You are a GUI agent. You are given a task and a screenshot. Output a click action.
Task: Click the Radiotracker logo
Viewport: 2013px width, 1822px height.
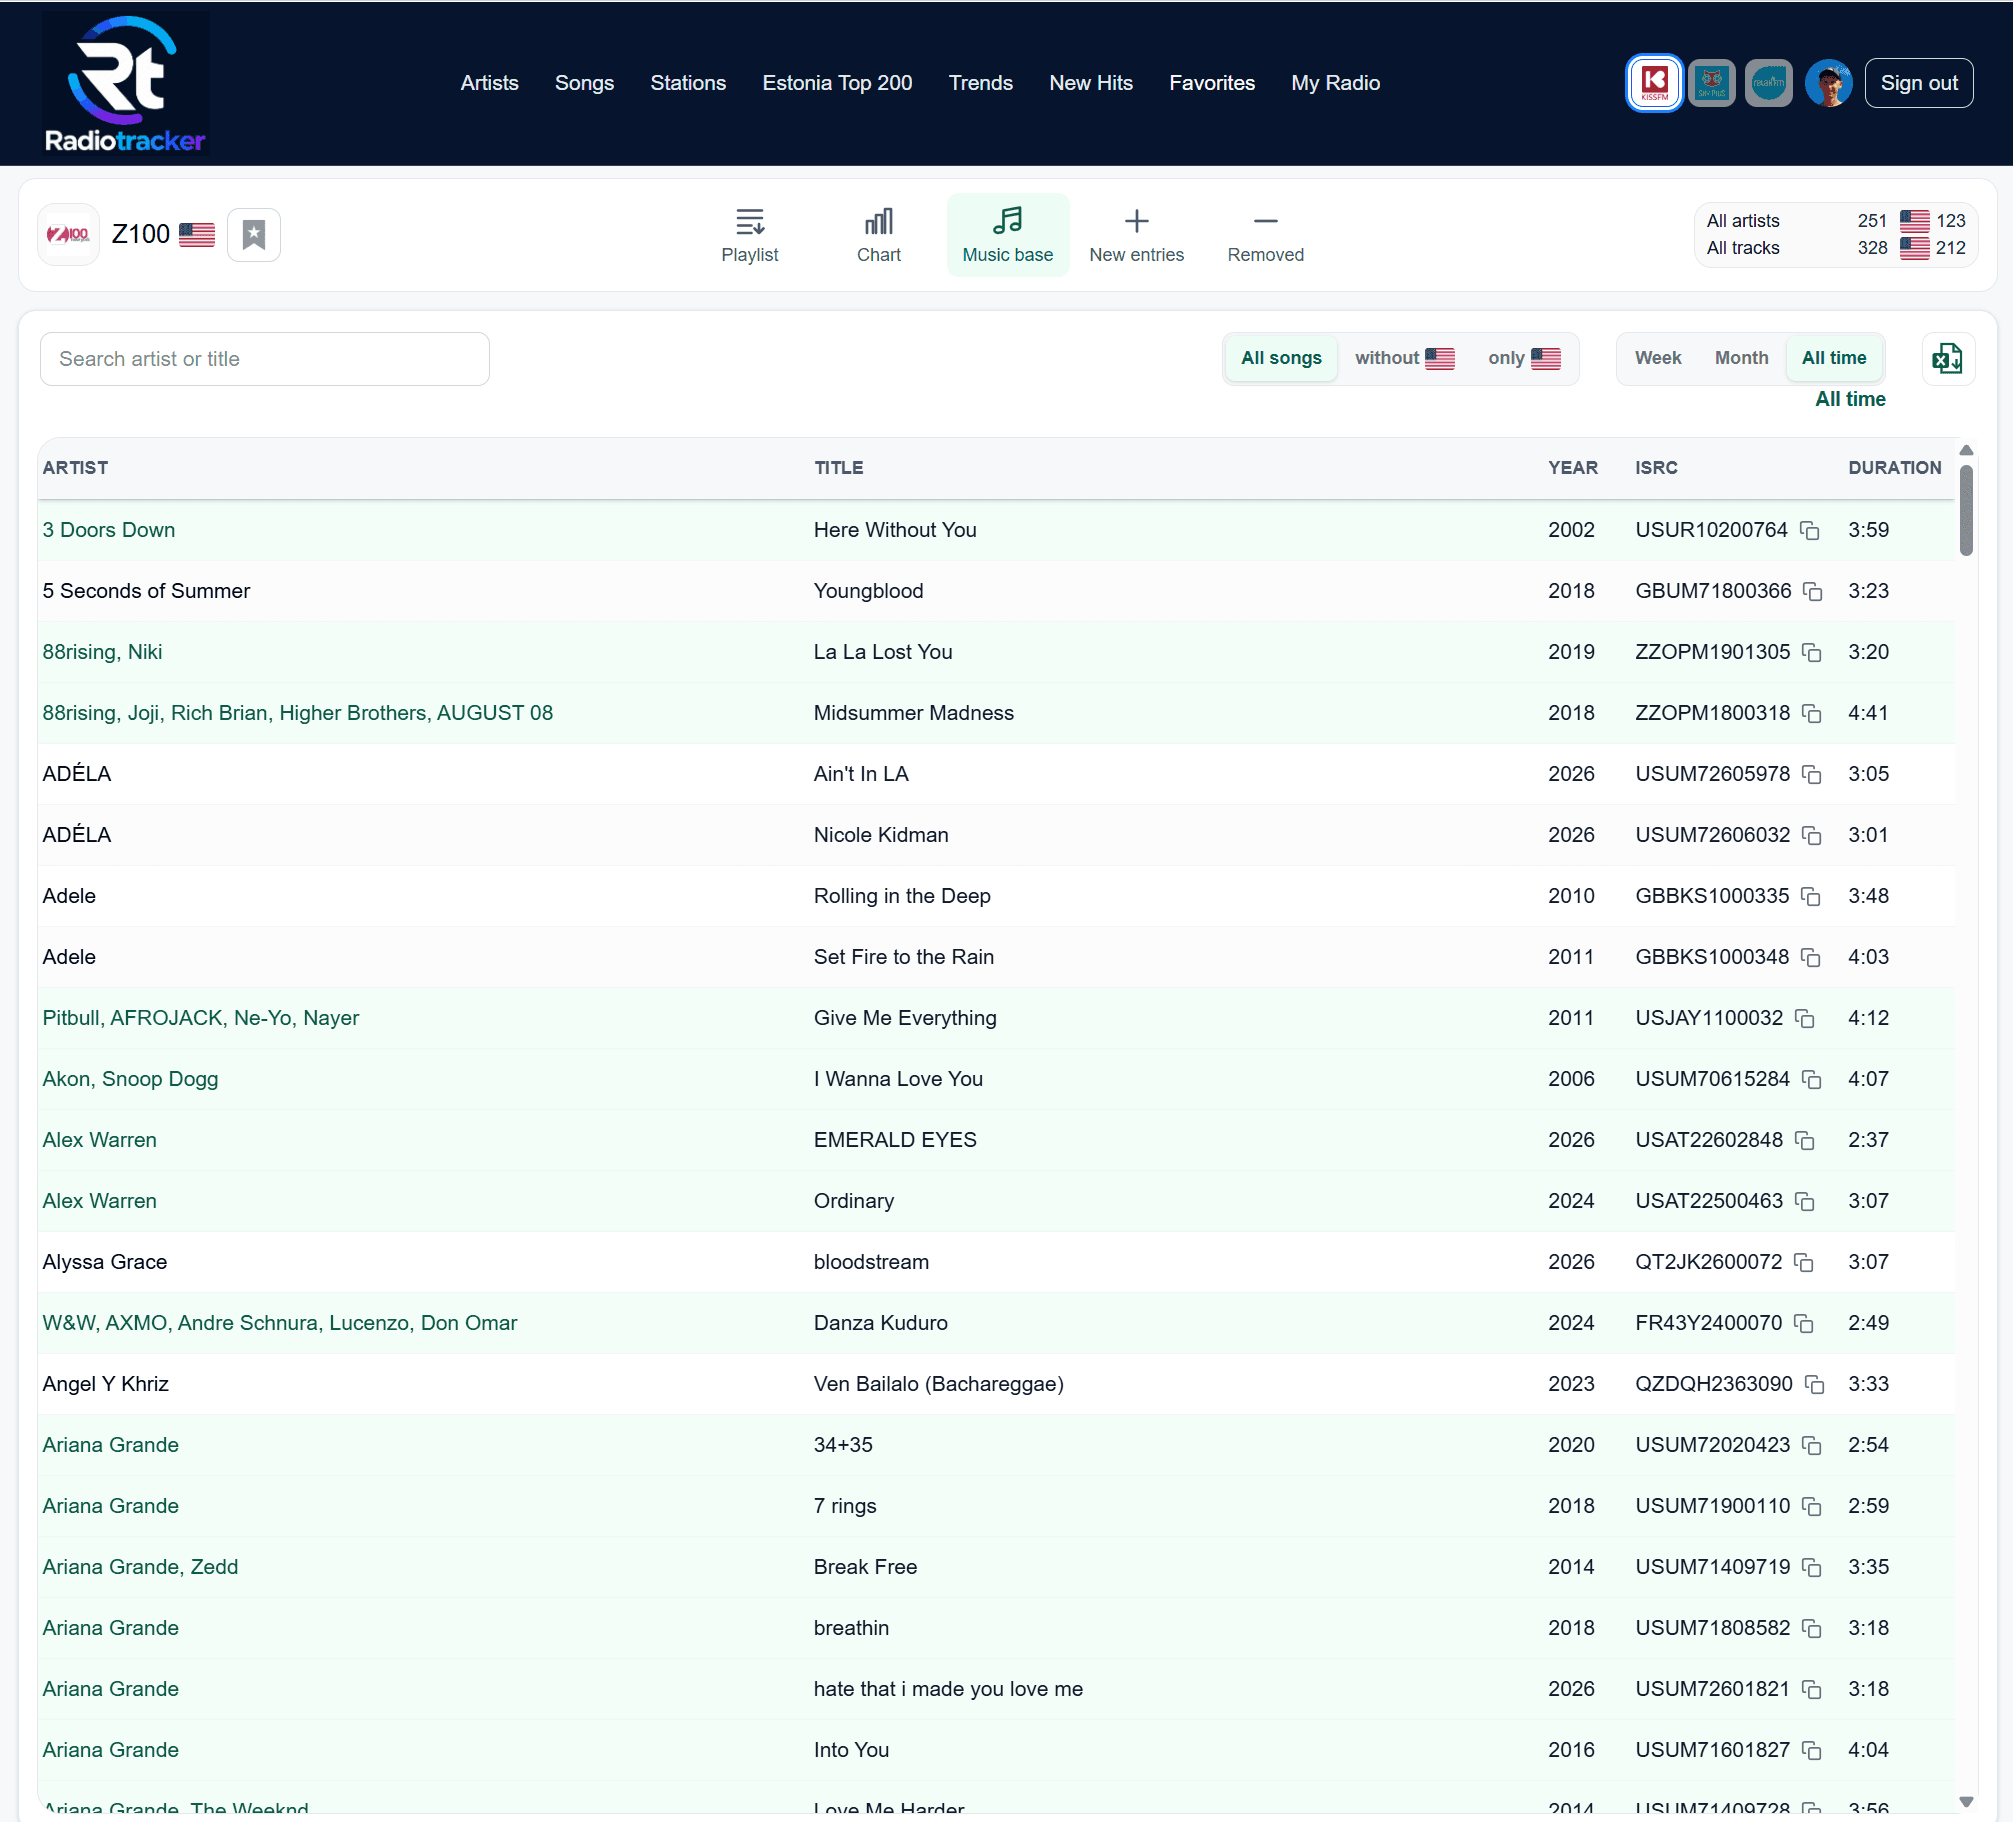(x=125, y=84)
